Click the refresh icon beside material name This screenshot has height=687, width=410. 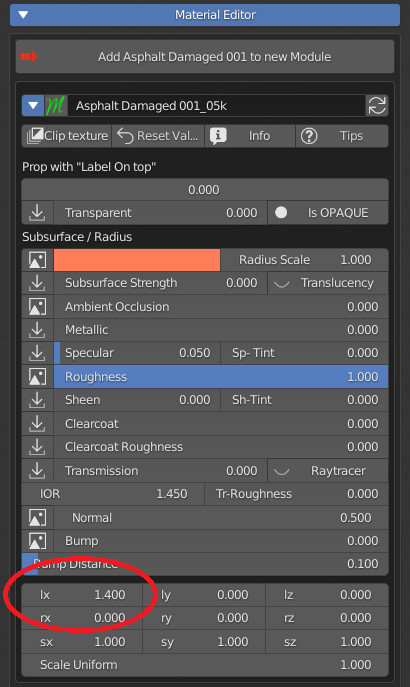coord(377,106)
